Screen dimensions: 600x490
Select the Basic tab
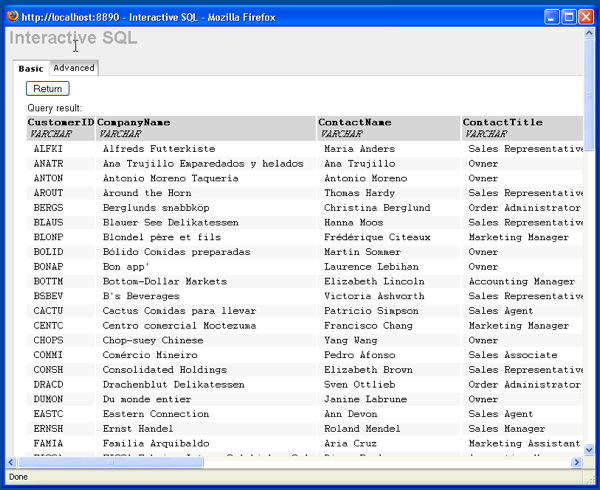tap(31, 68)
